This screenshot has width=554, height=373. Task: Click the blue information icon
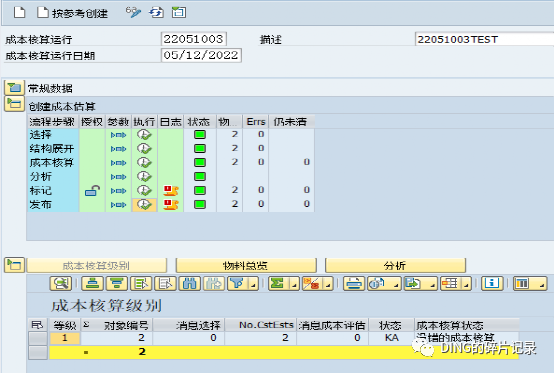click(492, 283)
